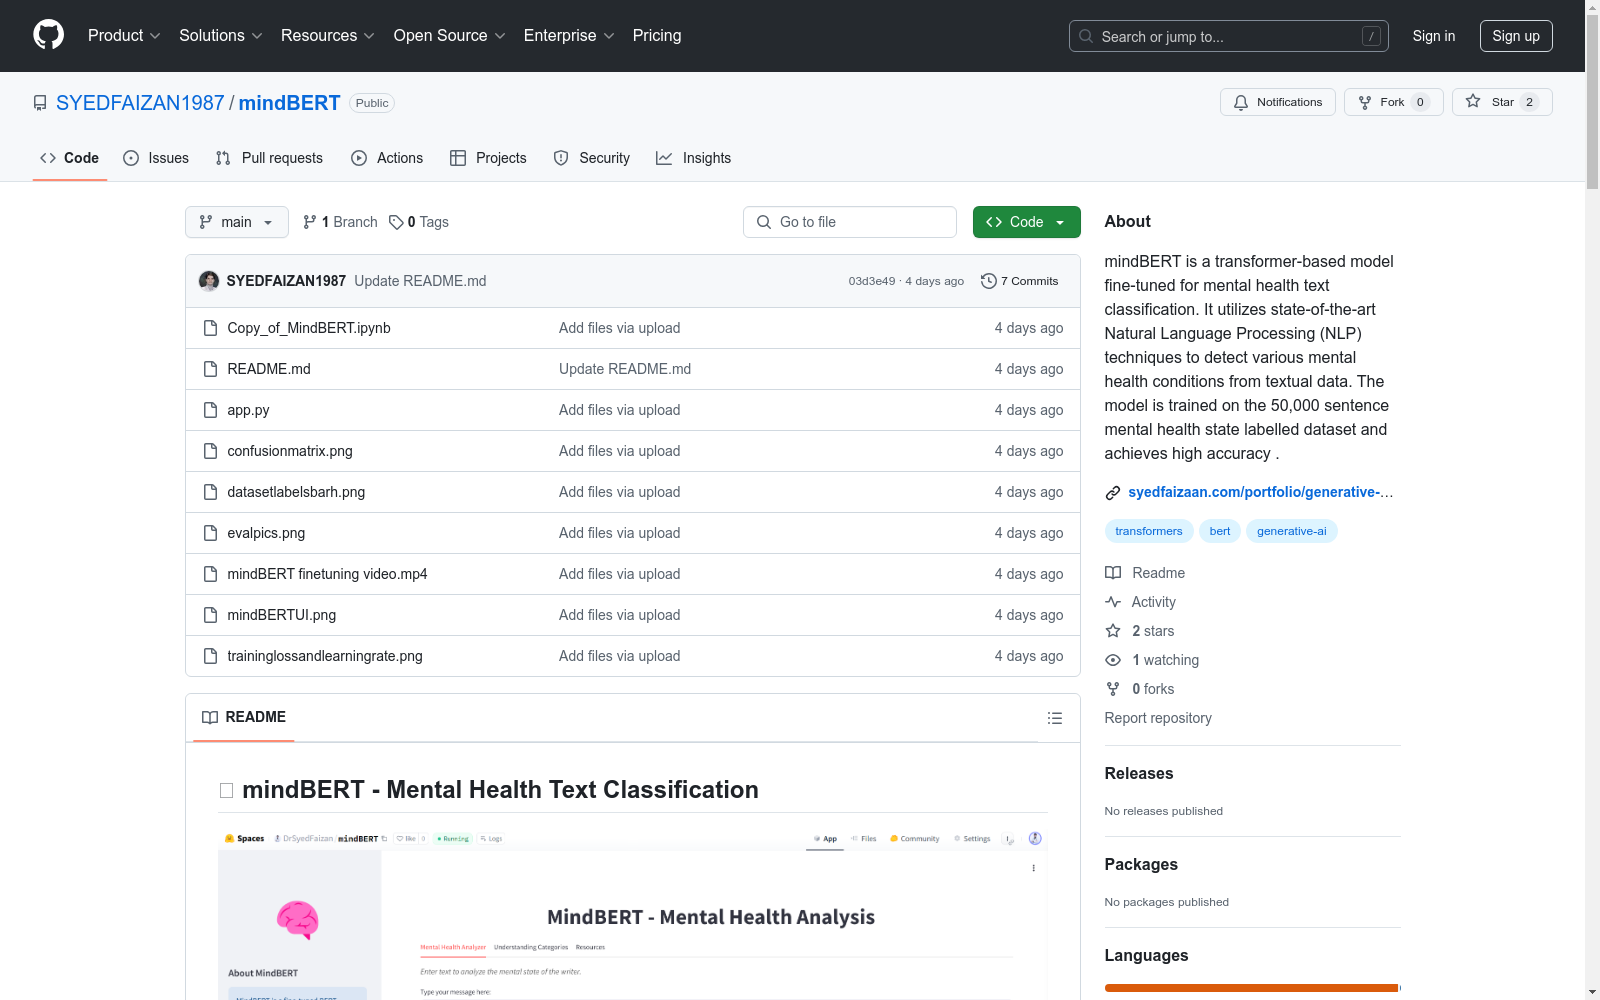The width and height of the screenshot is (1600, 1000).
Task: Click the repository icon beside owner name
Action: pyautogui.click(x=40, y=103)
